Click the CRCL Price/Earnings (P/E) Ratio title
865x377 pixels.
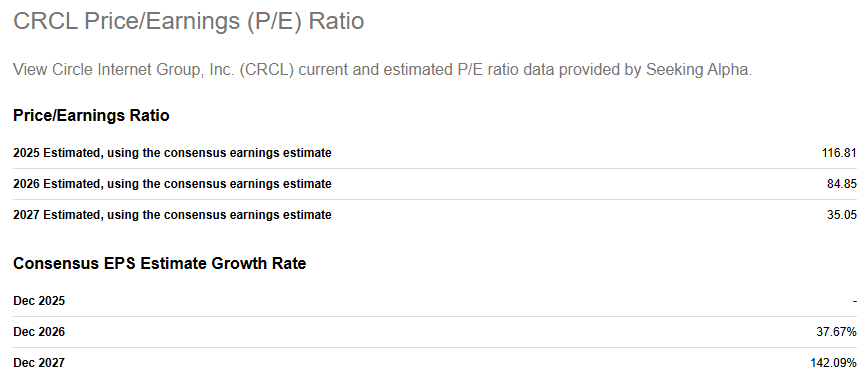coord(189,22)
